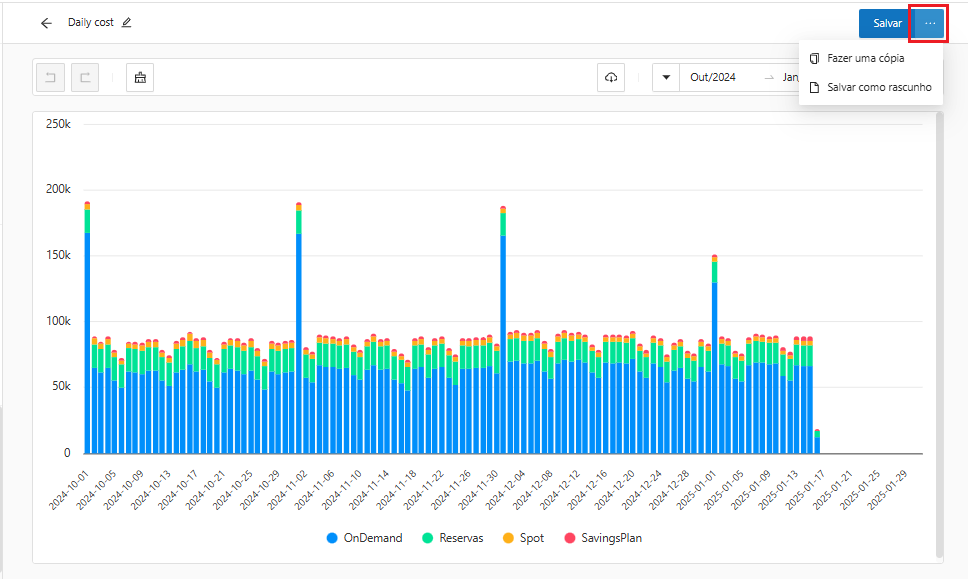Click the cloud upload icon

point(611,77)
